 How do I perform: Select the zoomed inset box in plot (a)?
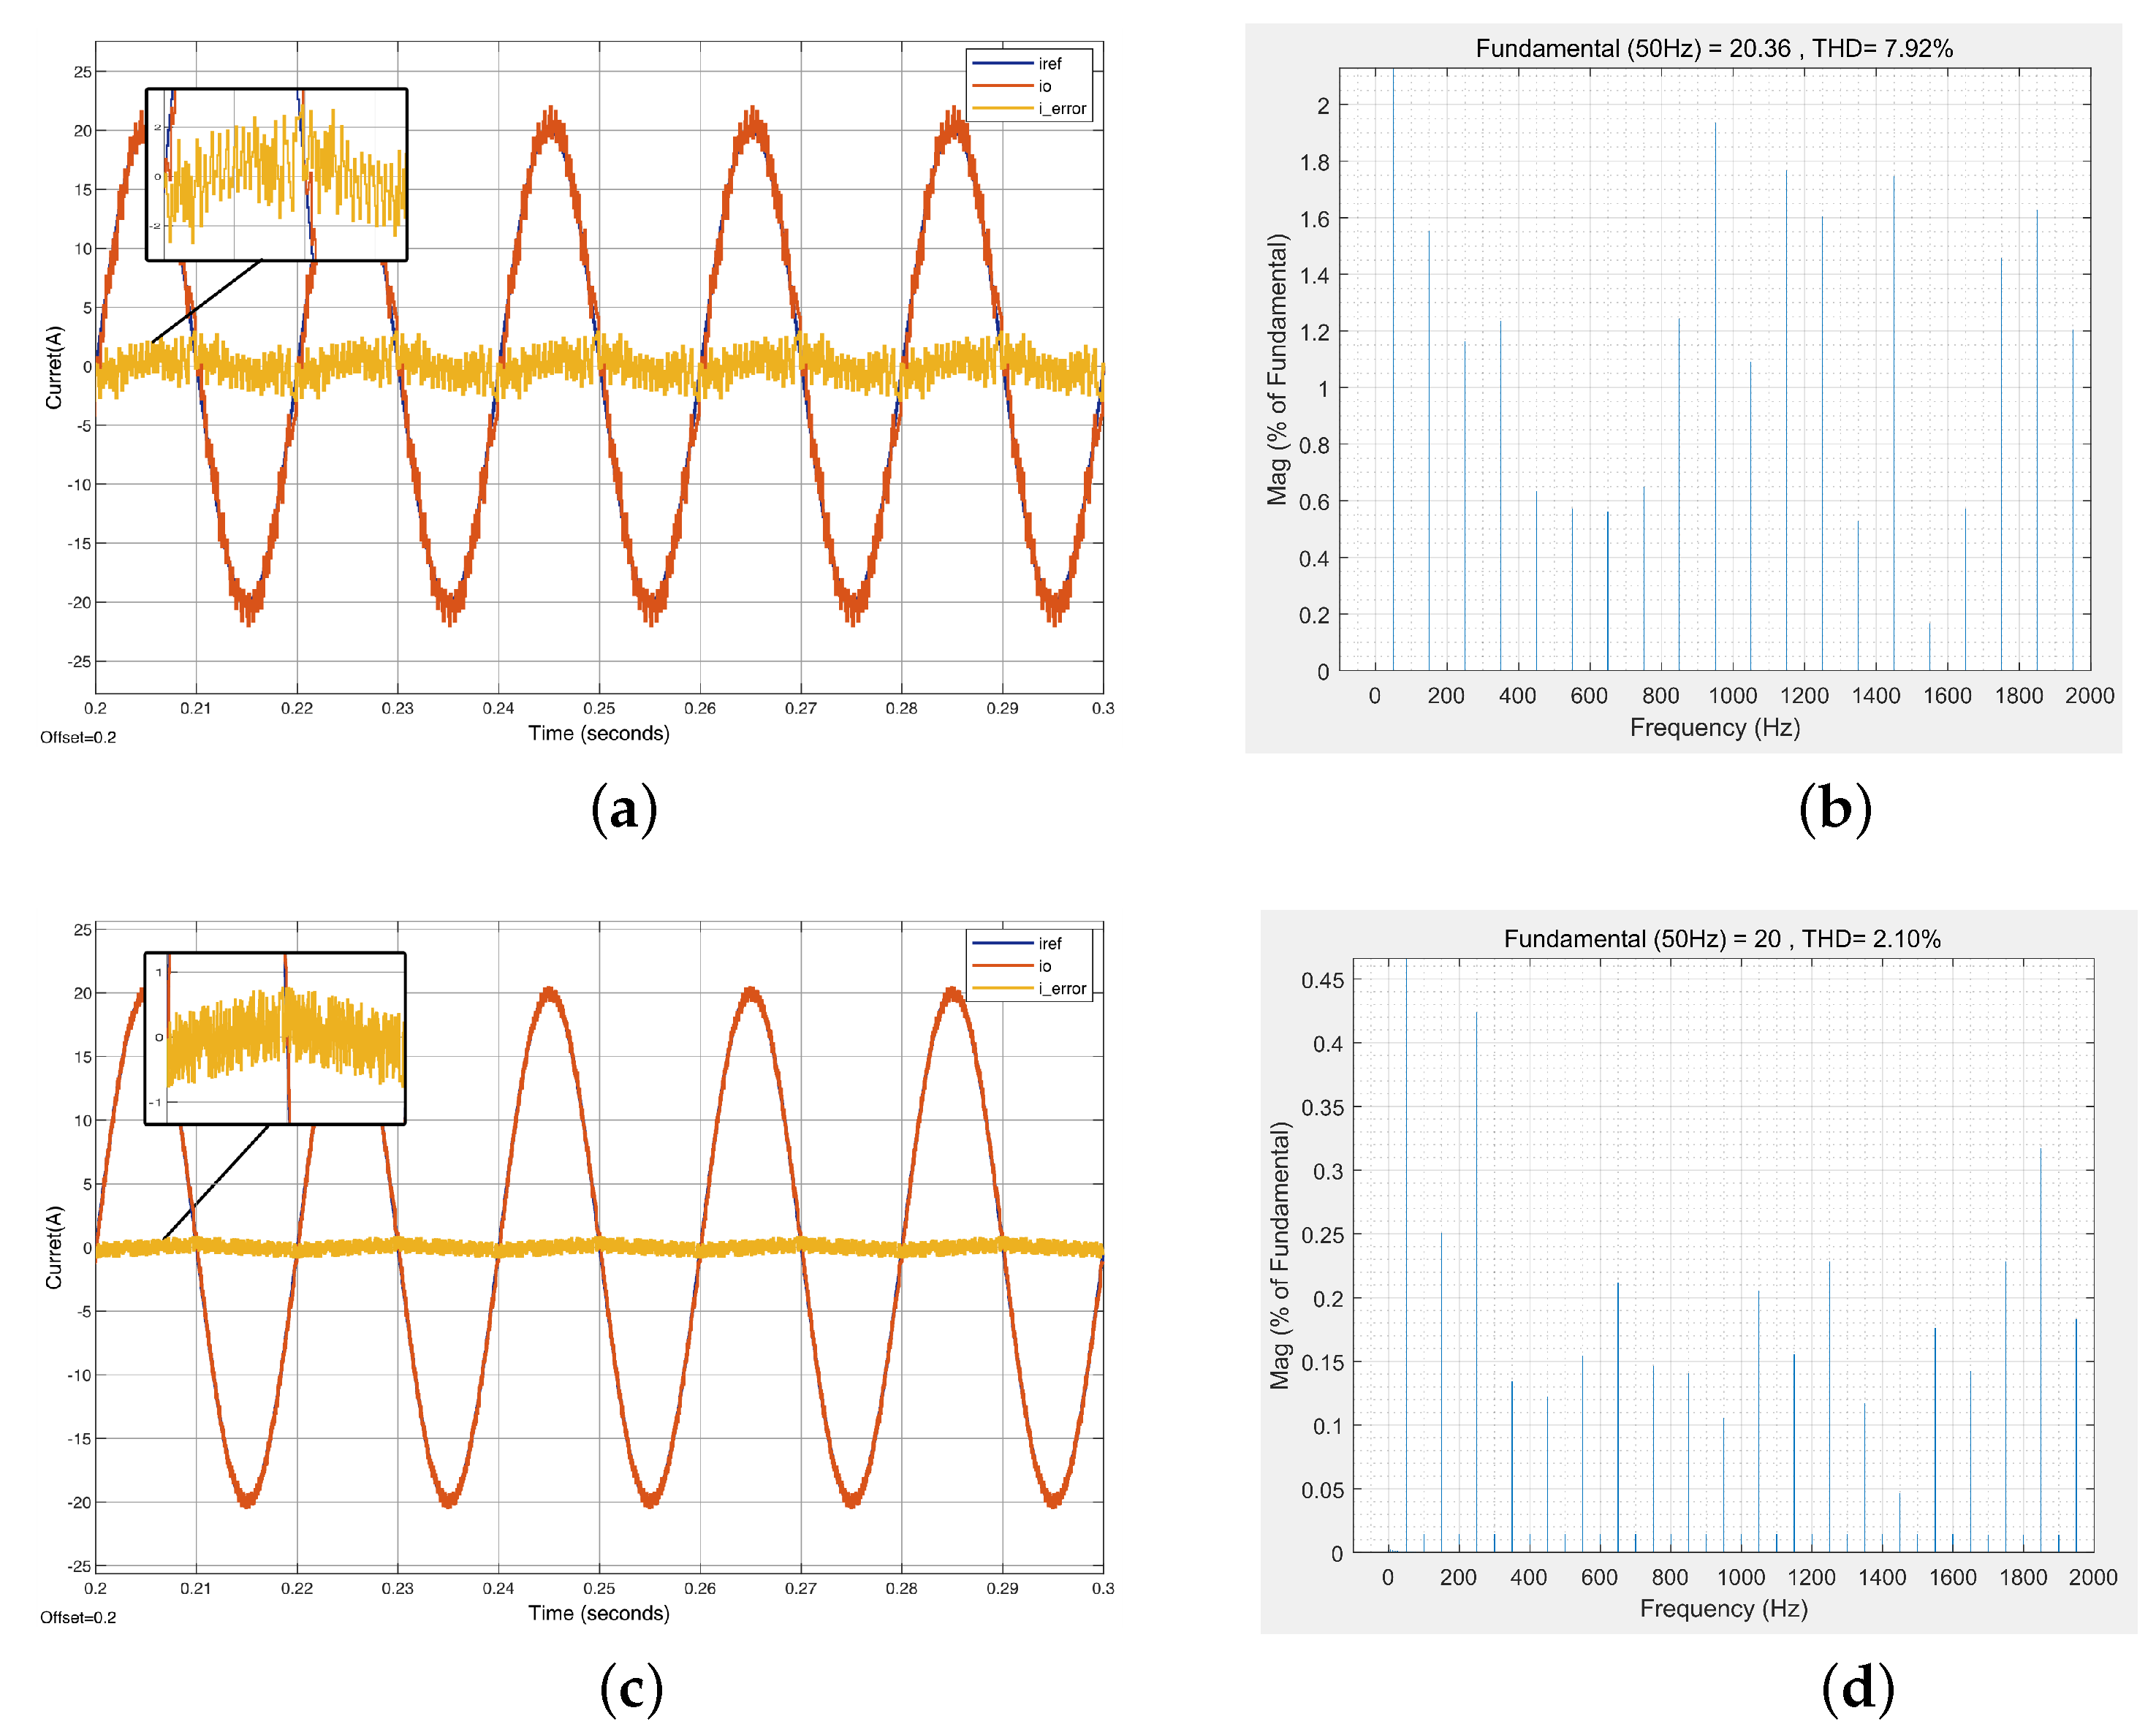point(276,175)
